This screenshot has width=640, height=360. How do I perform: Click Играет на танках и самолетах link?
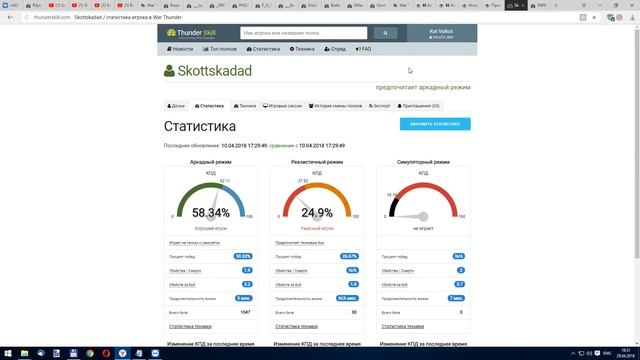pyautogui.click(x=194, y=243)
